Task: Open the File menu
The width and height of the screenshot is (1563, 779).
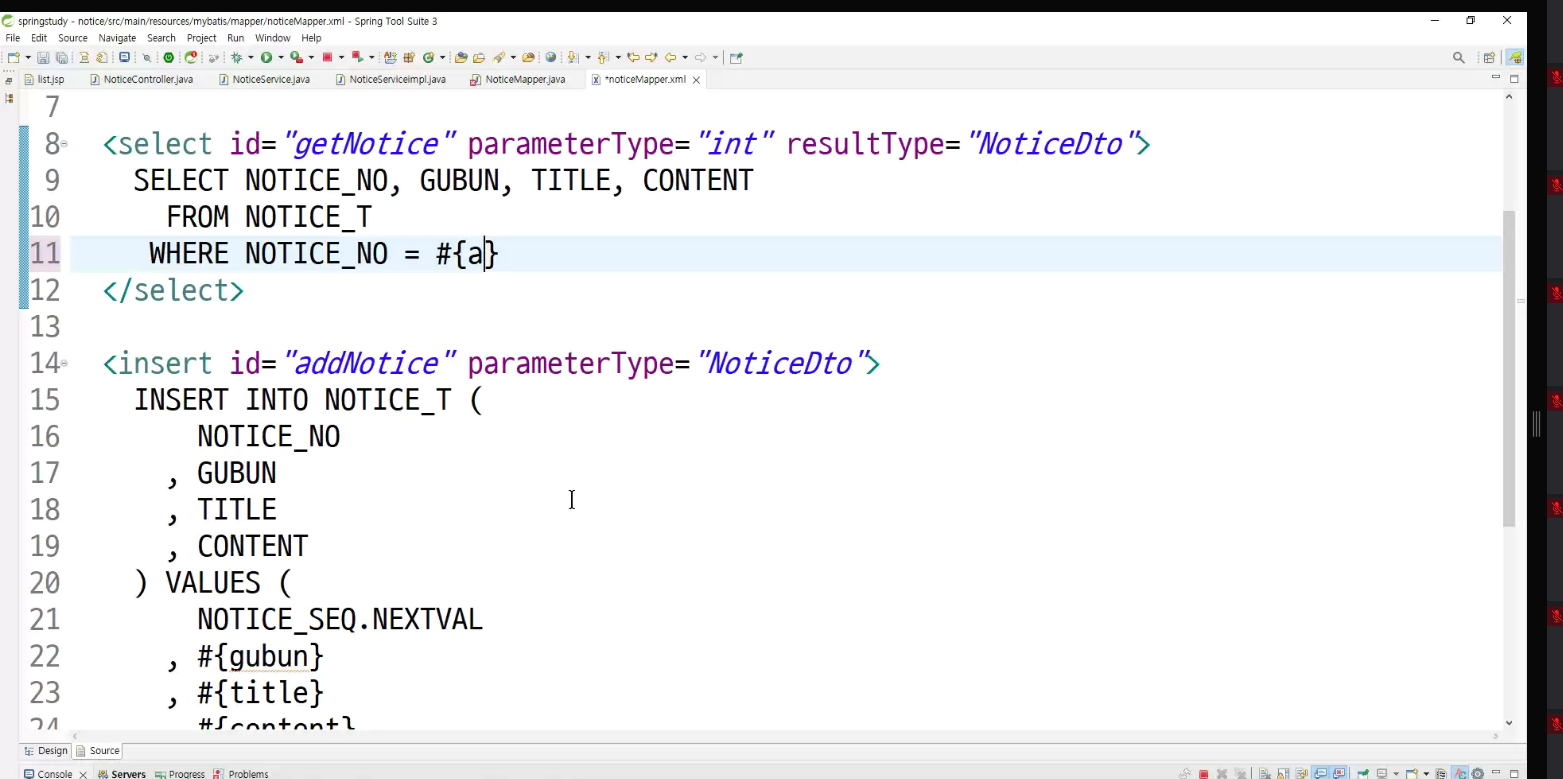Action: tap(13, 38)
